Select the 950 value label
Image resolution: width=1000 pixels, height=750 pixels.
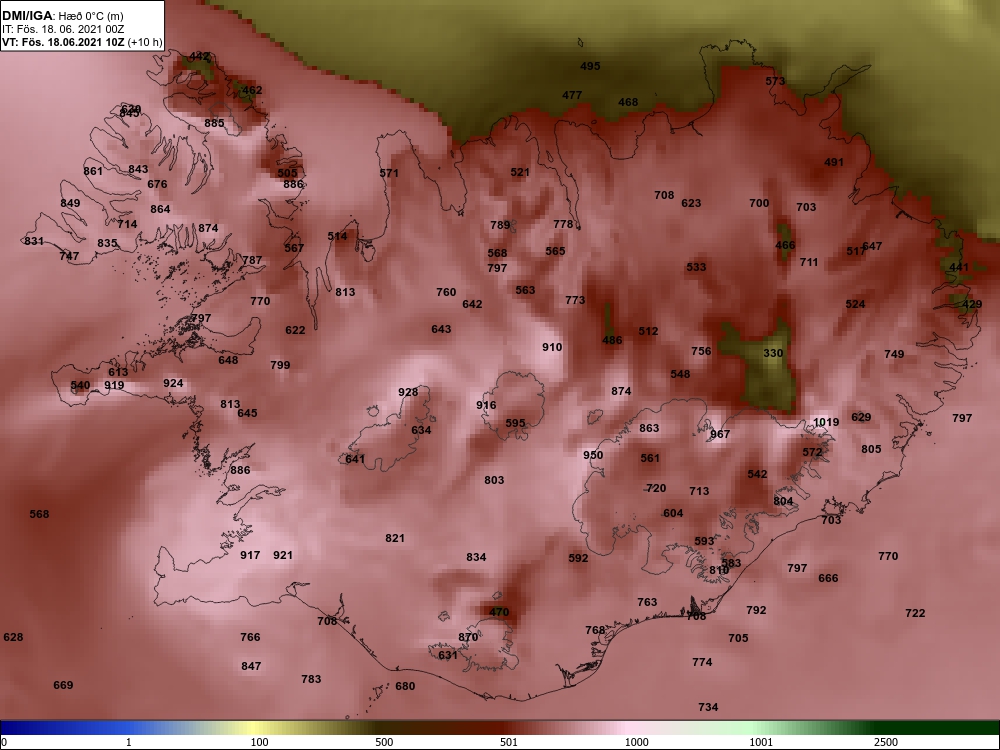click(x=593, y=455)
